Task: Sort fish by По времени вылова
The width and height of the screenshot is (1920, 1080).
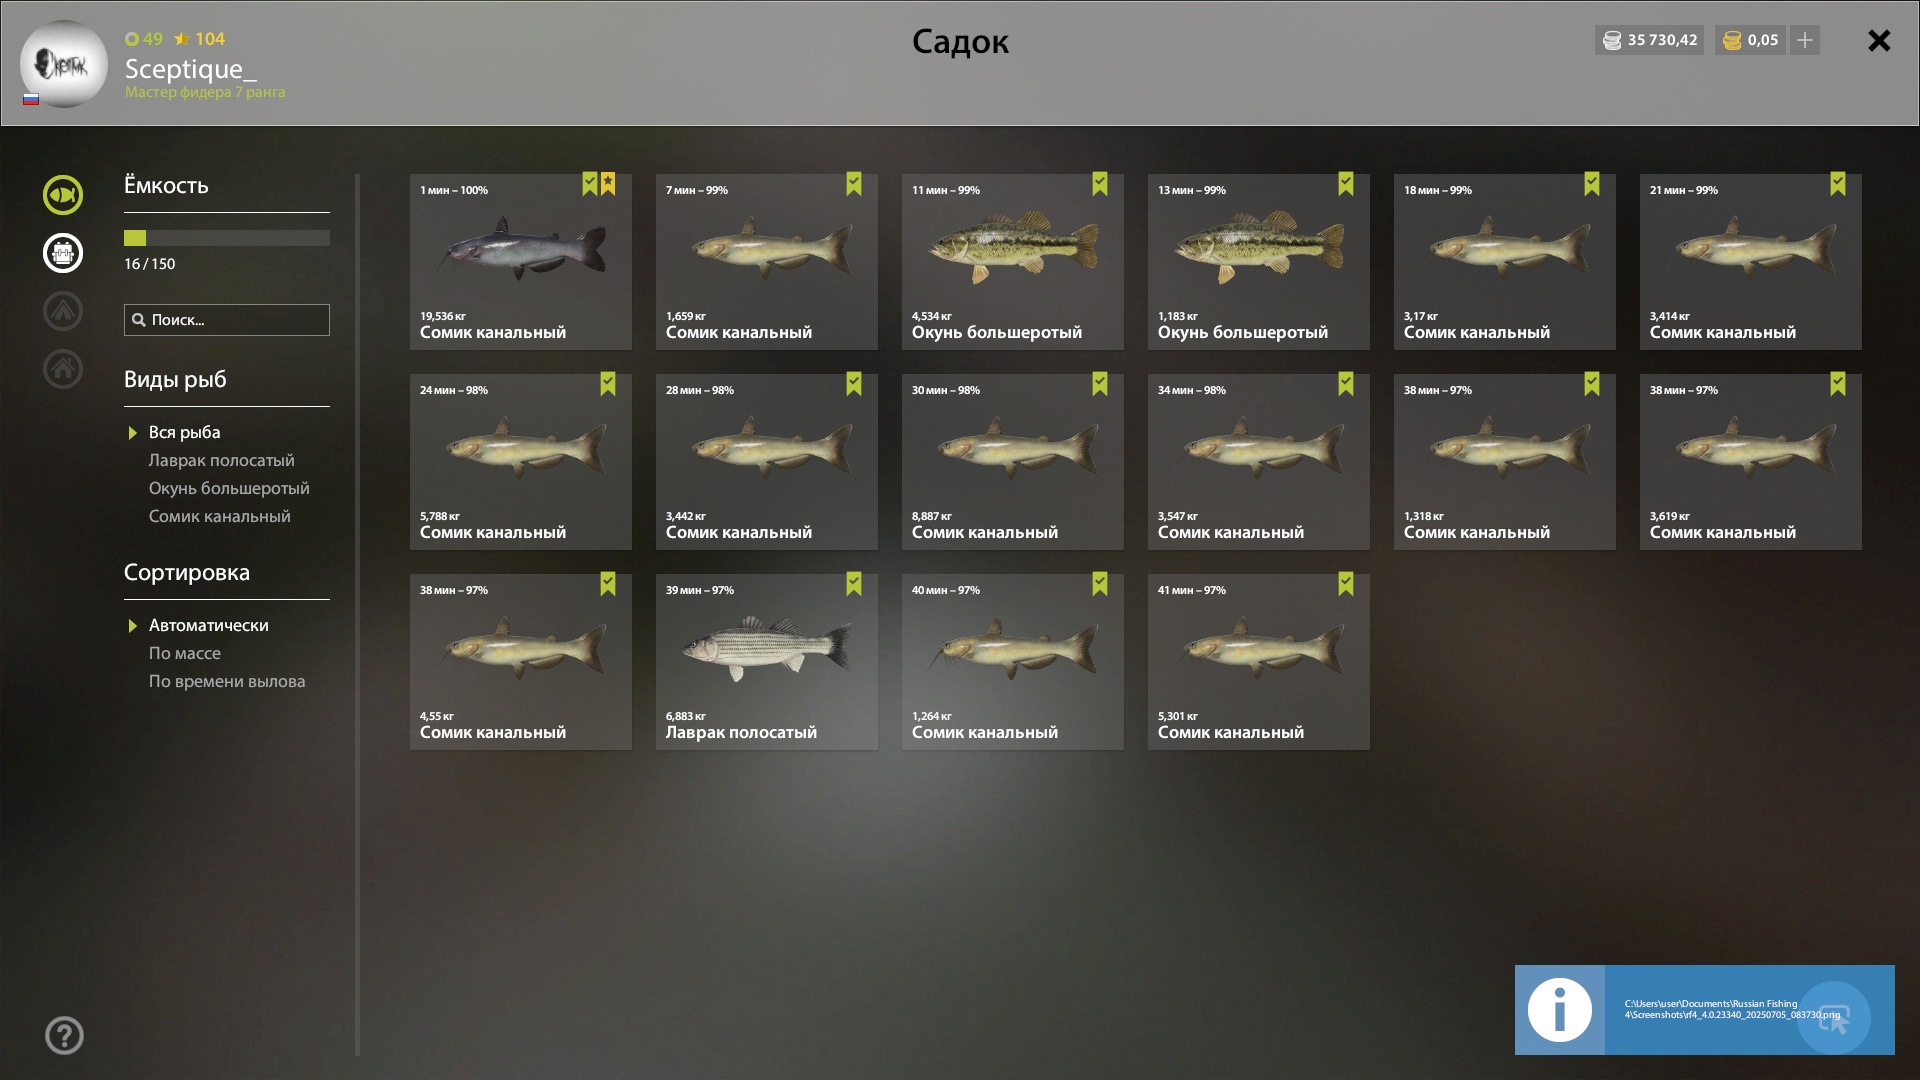Action: click(227, 681)
